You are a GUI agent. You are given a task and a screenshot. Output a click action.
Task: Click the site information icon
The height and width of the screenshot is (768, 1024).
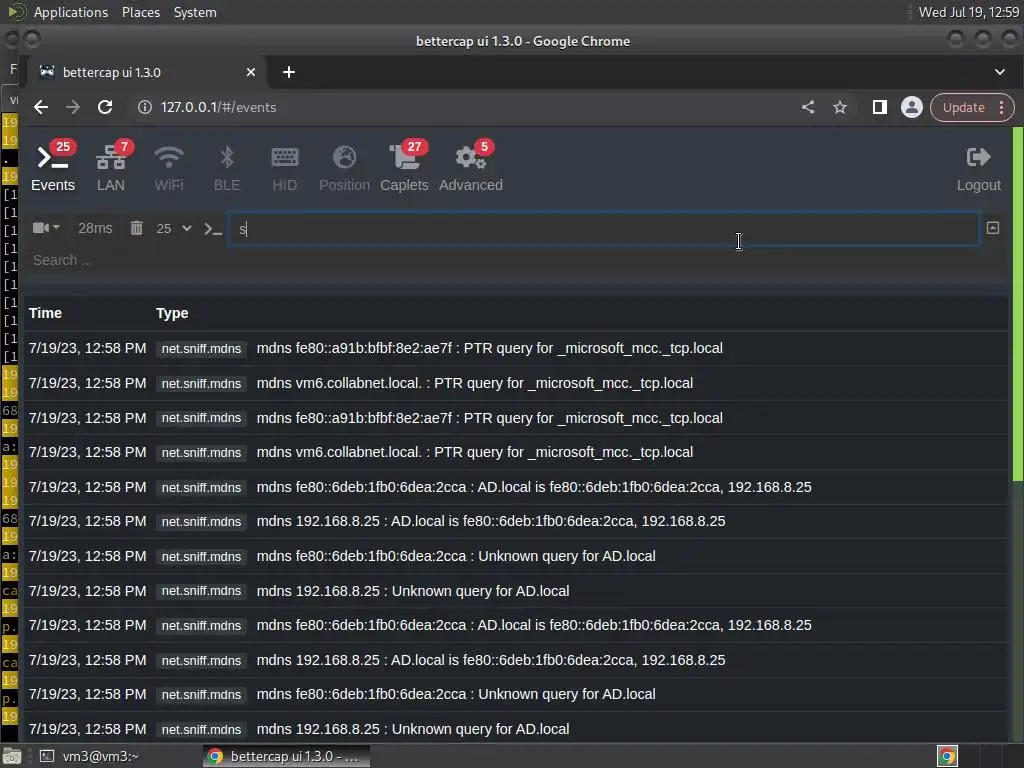point(145,107)
